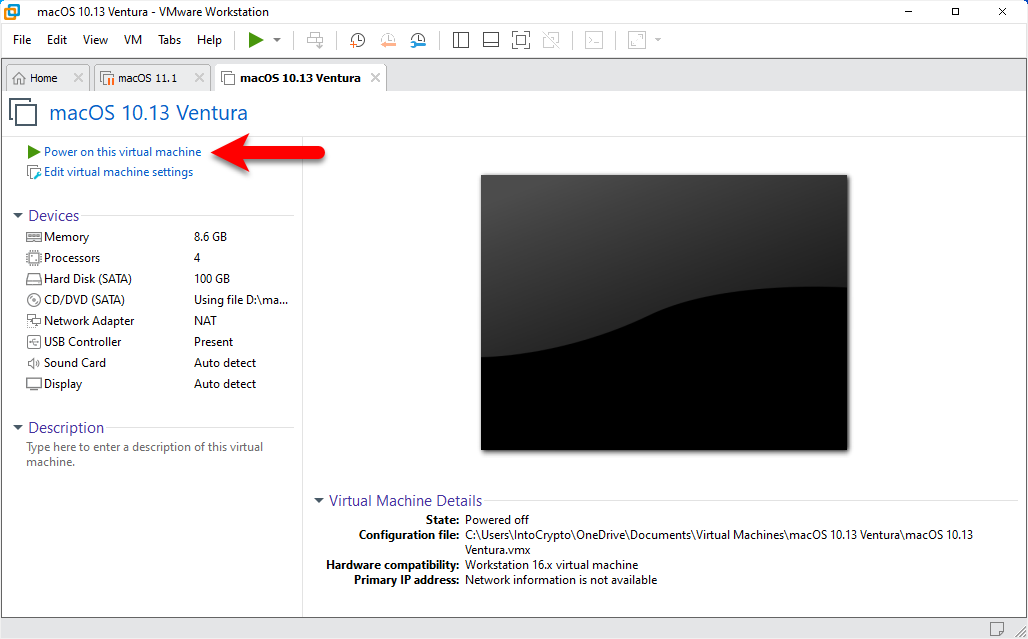Toggle the thumbnail bar icon

click(x=491, y=40)
